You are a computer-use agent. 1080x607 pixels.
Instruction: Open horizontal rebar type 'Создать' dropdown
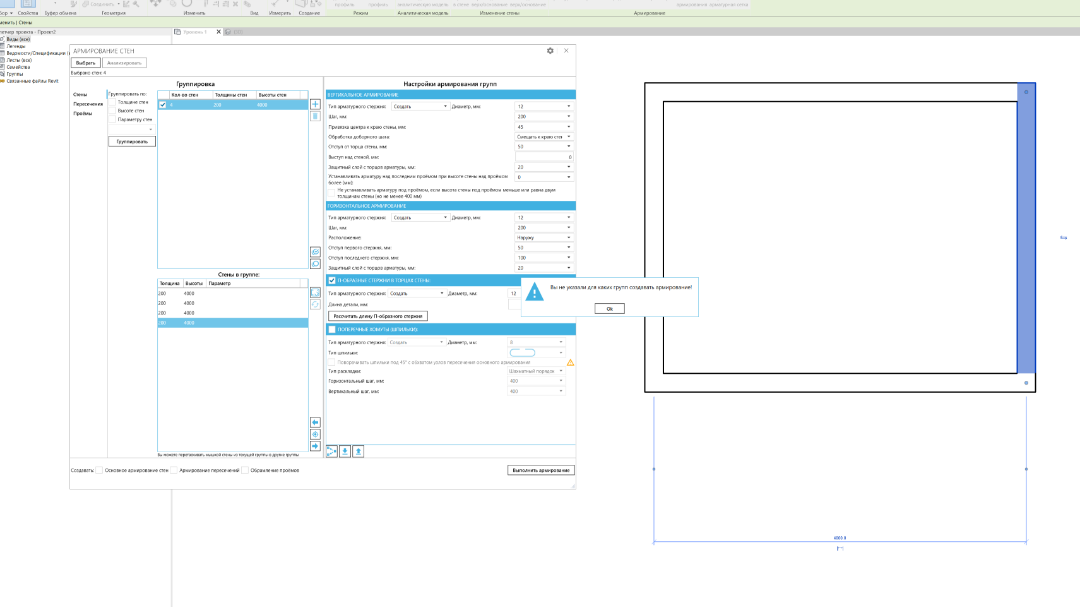click(420, 218)
